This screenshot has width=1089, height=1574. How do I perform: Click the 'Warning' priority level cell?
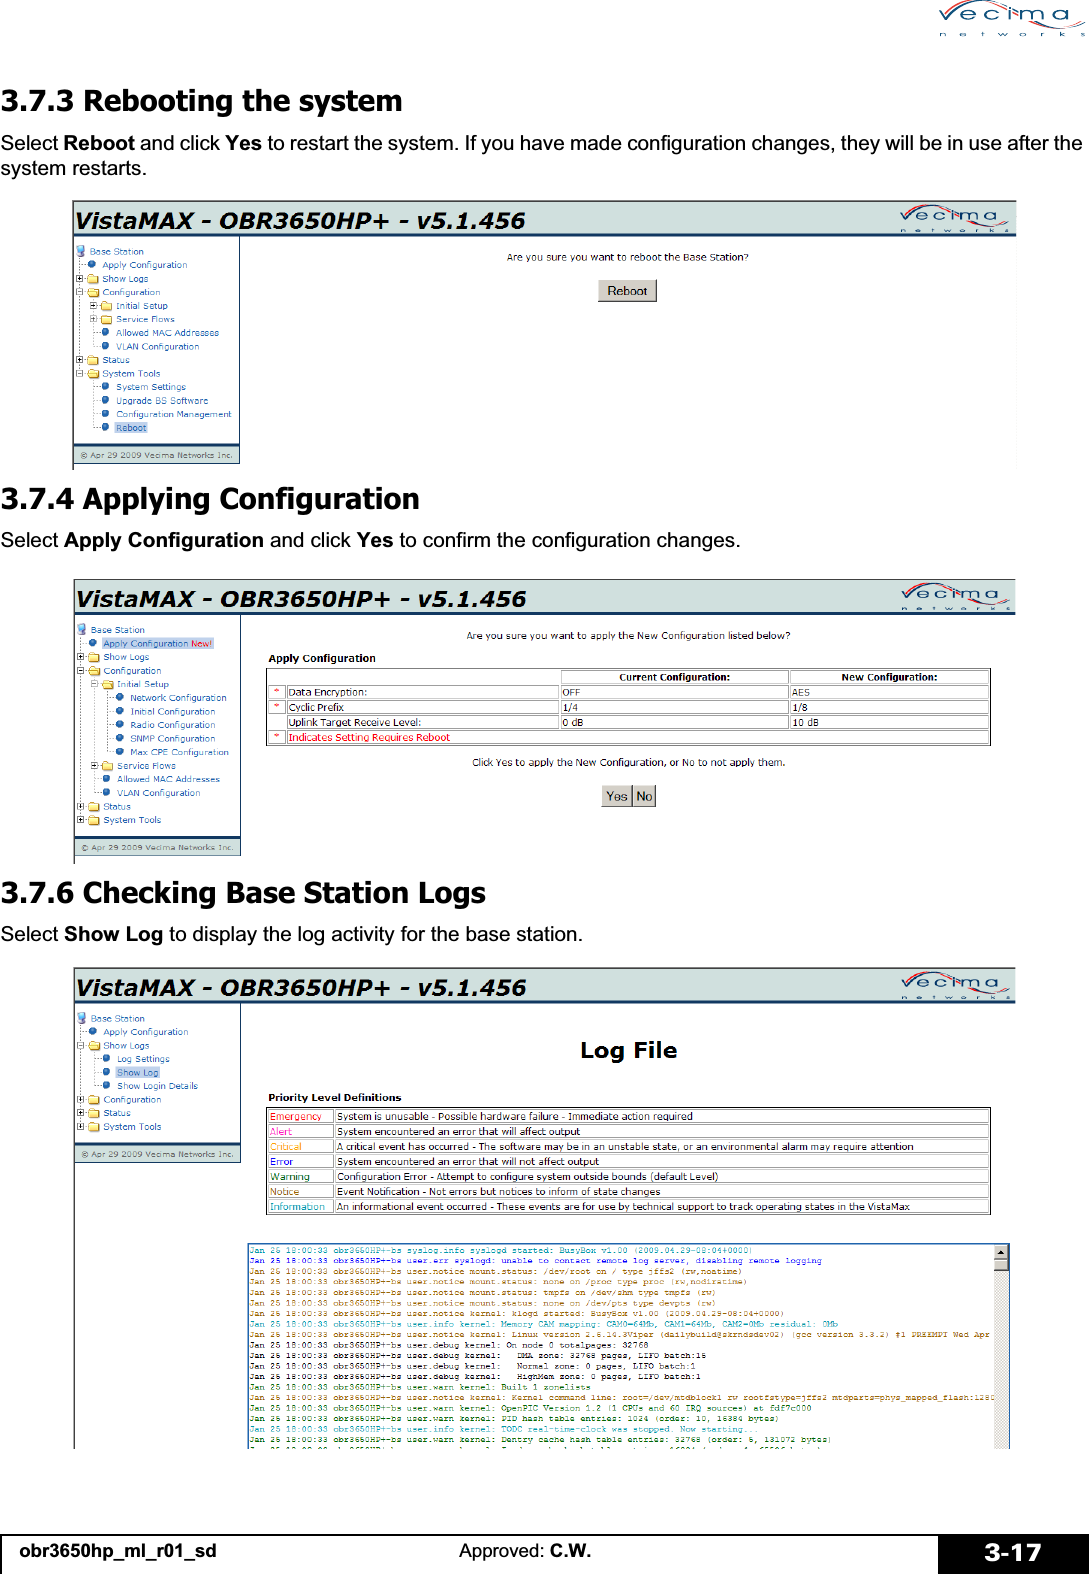tap(300, 1177)
